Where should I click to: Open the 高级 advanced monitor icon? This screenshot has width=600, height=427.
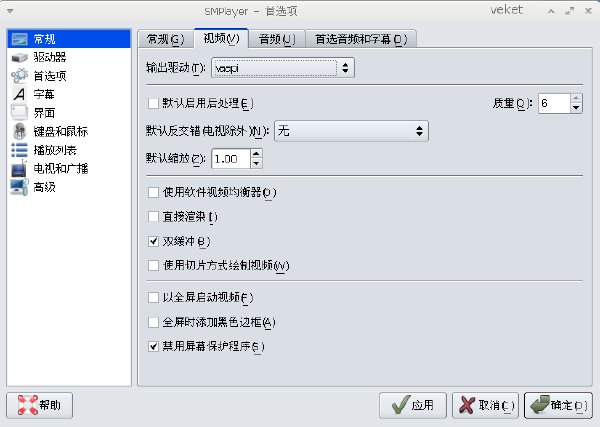pos(19,187)
